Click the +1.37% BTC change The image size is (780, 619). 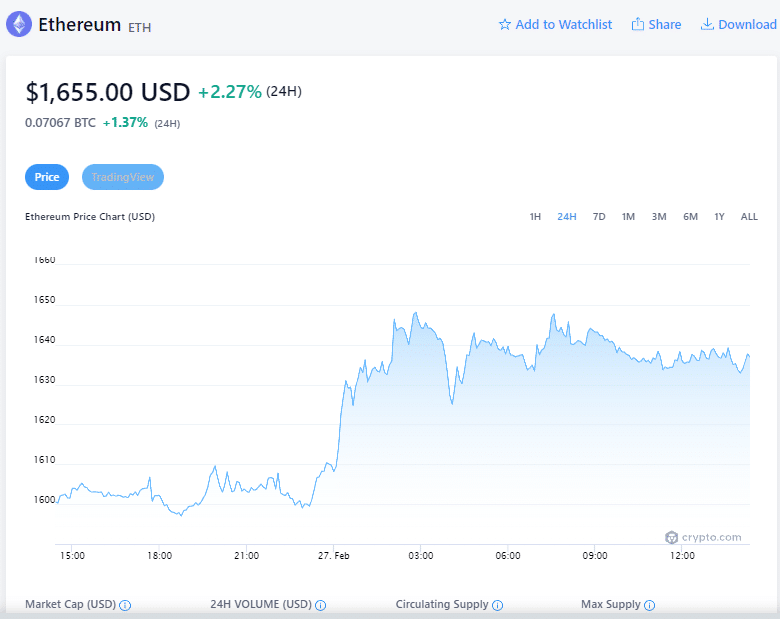[125, 122]
